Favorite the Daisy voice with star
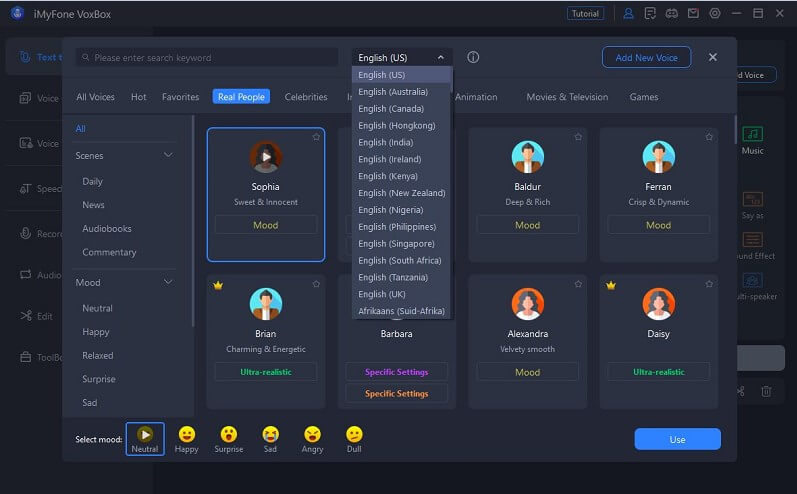Screen dimensions: 797x494 [709, 284]
